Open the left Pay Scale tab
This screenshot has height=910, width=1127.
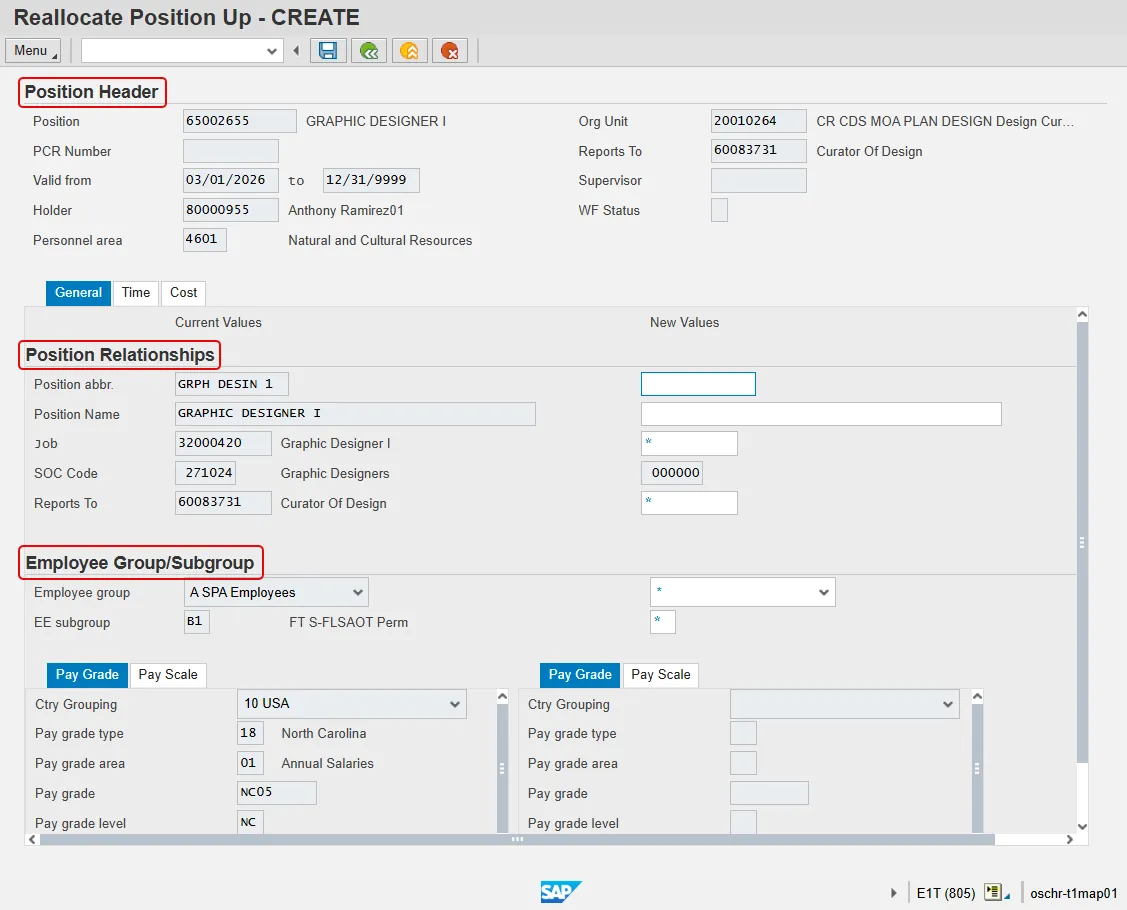tap(168, 675)
